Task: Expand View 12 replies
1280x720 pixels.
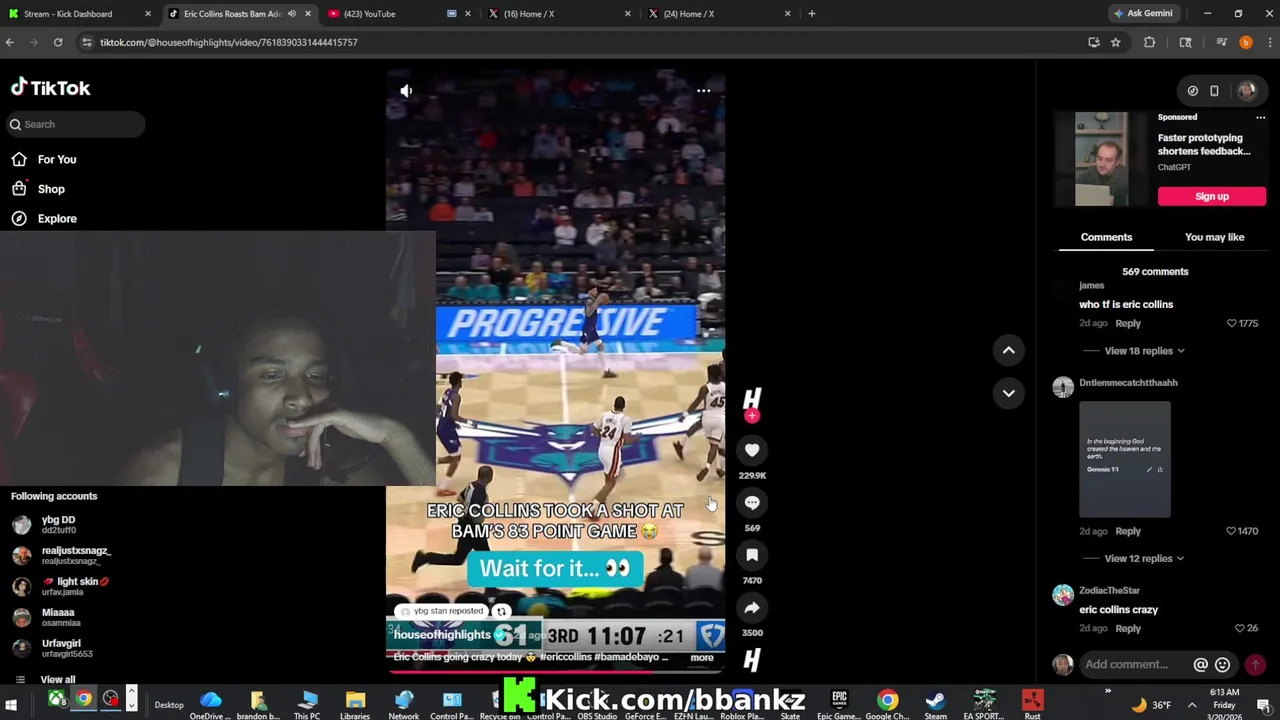Action: point(1144,559)
